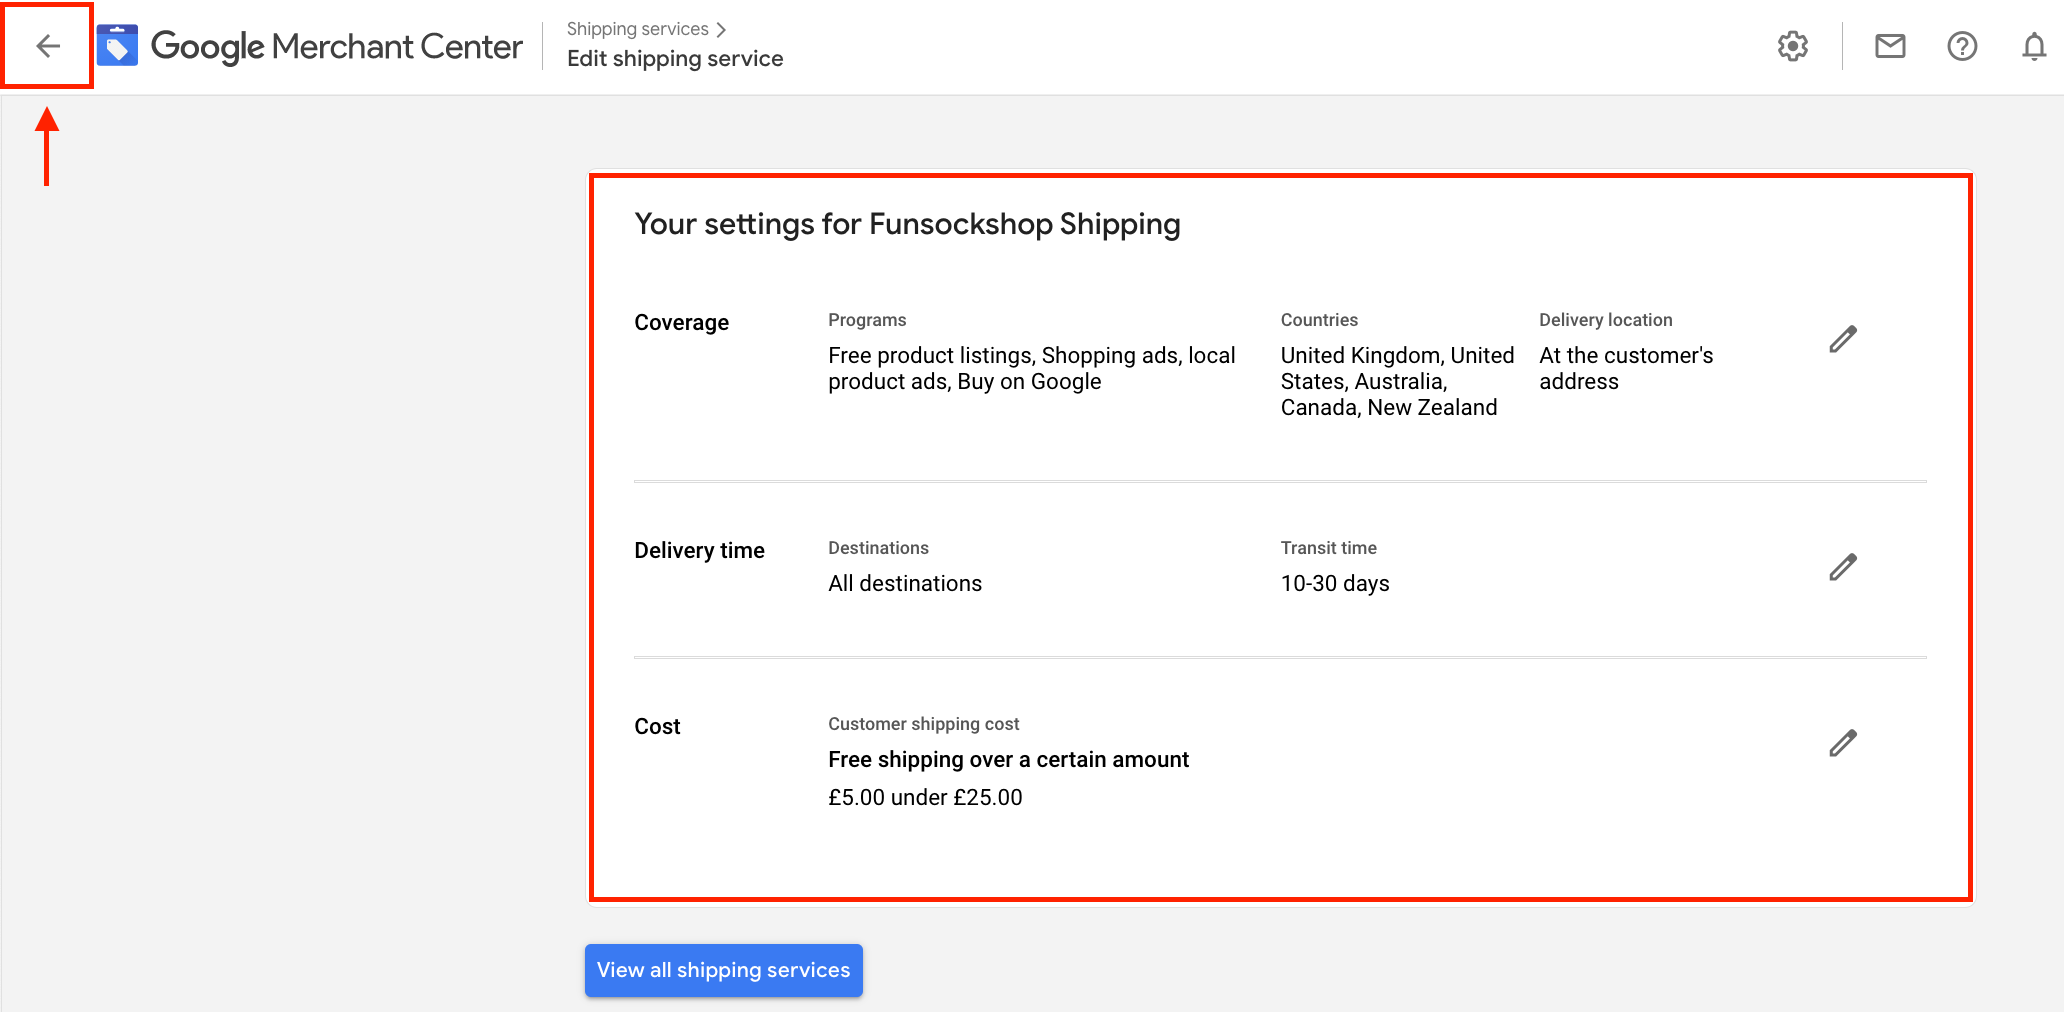
Task: Open the help question mark icon
Action: point(1962,46)
